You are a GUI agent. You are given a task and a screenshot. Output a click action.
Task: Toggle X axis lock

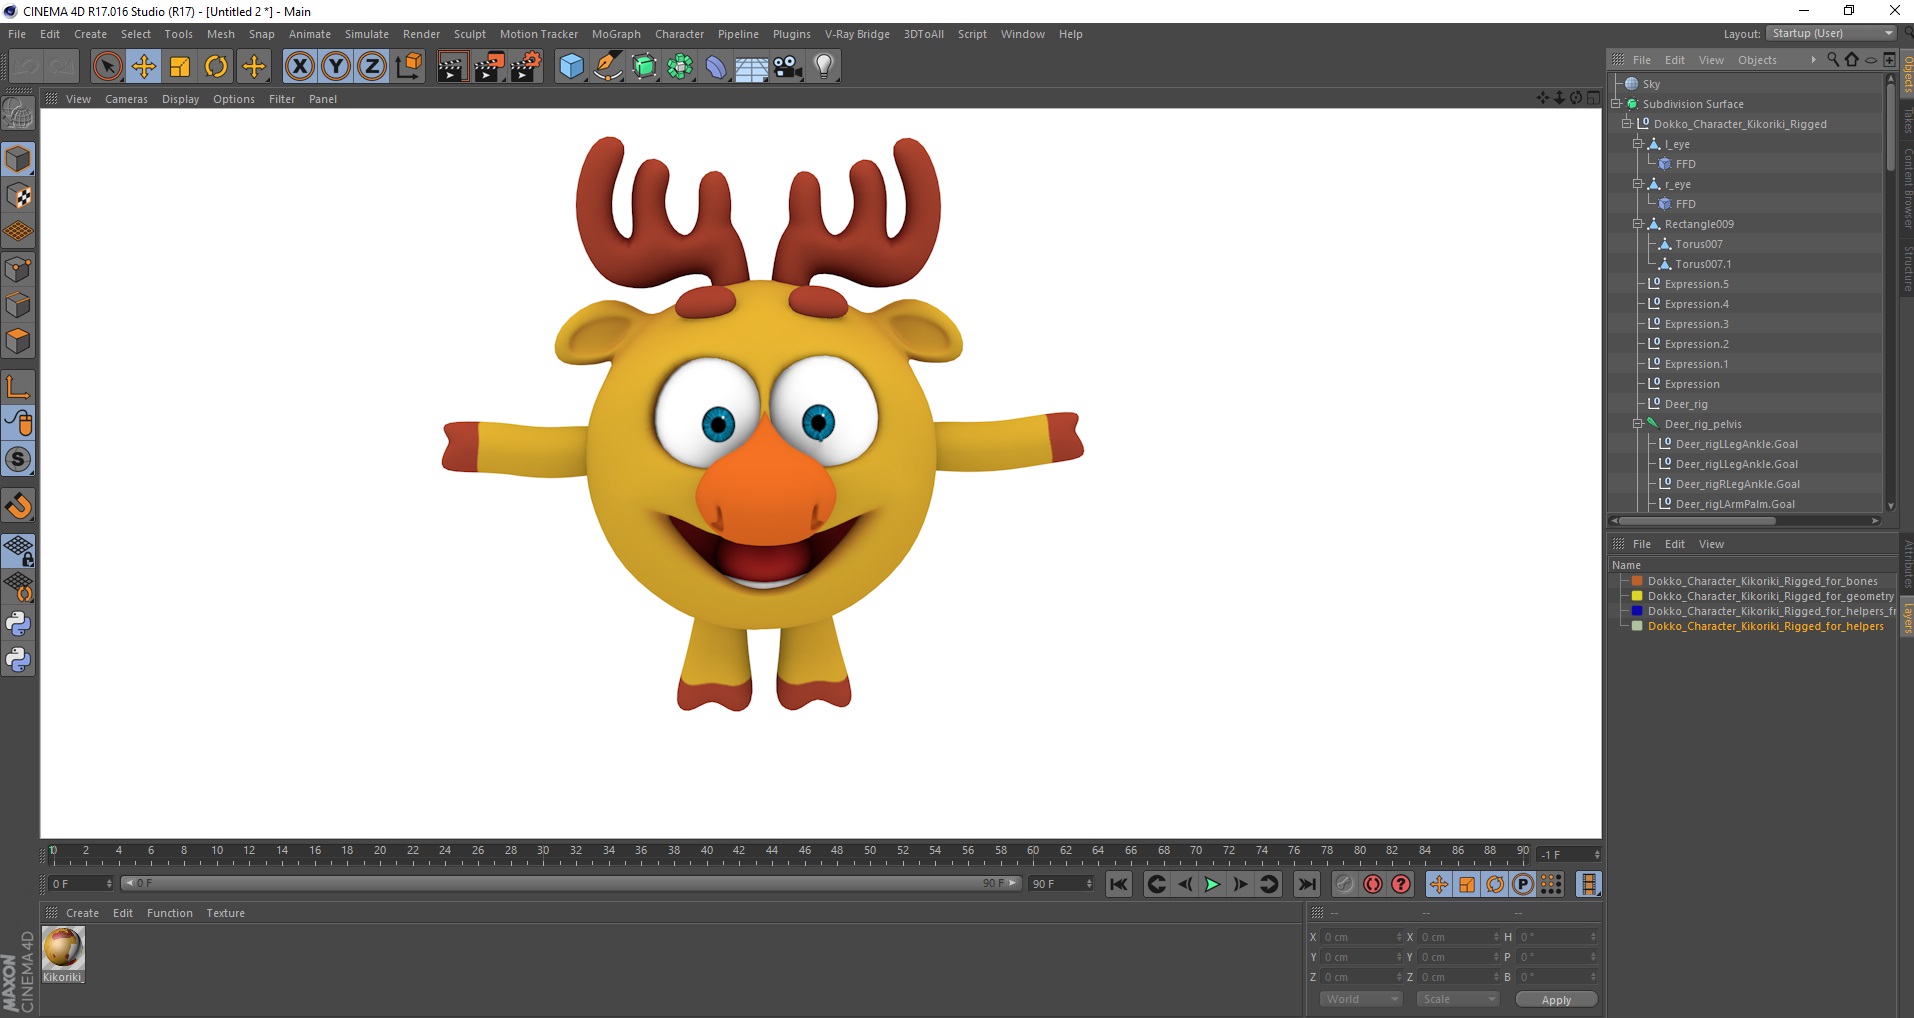point(299,67)
